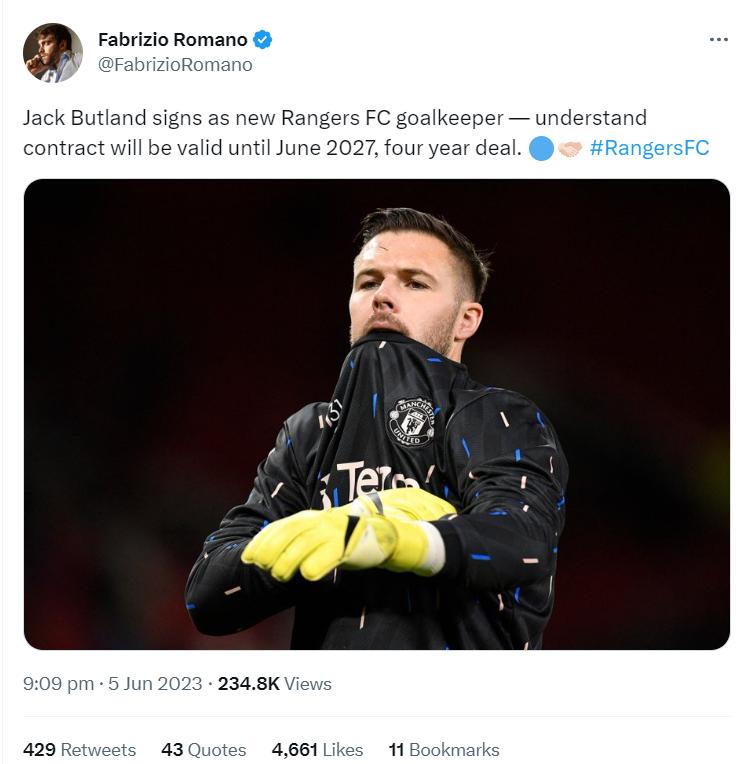
Task: Click the sponsor lettering on the black jersey
Action: click(371, 481)
